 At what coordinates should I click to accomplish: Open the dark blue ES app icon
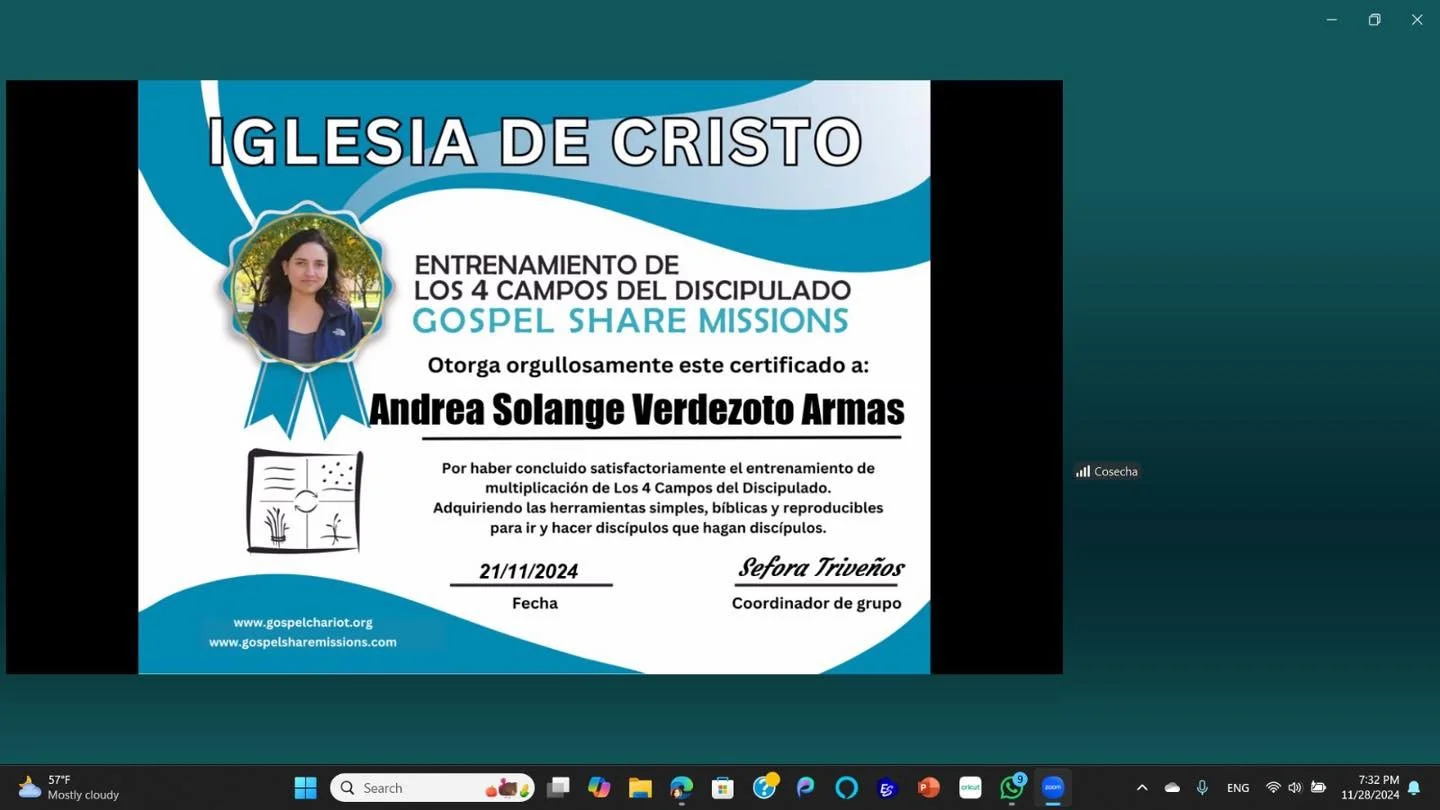[887, 788]
